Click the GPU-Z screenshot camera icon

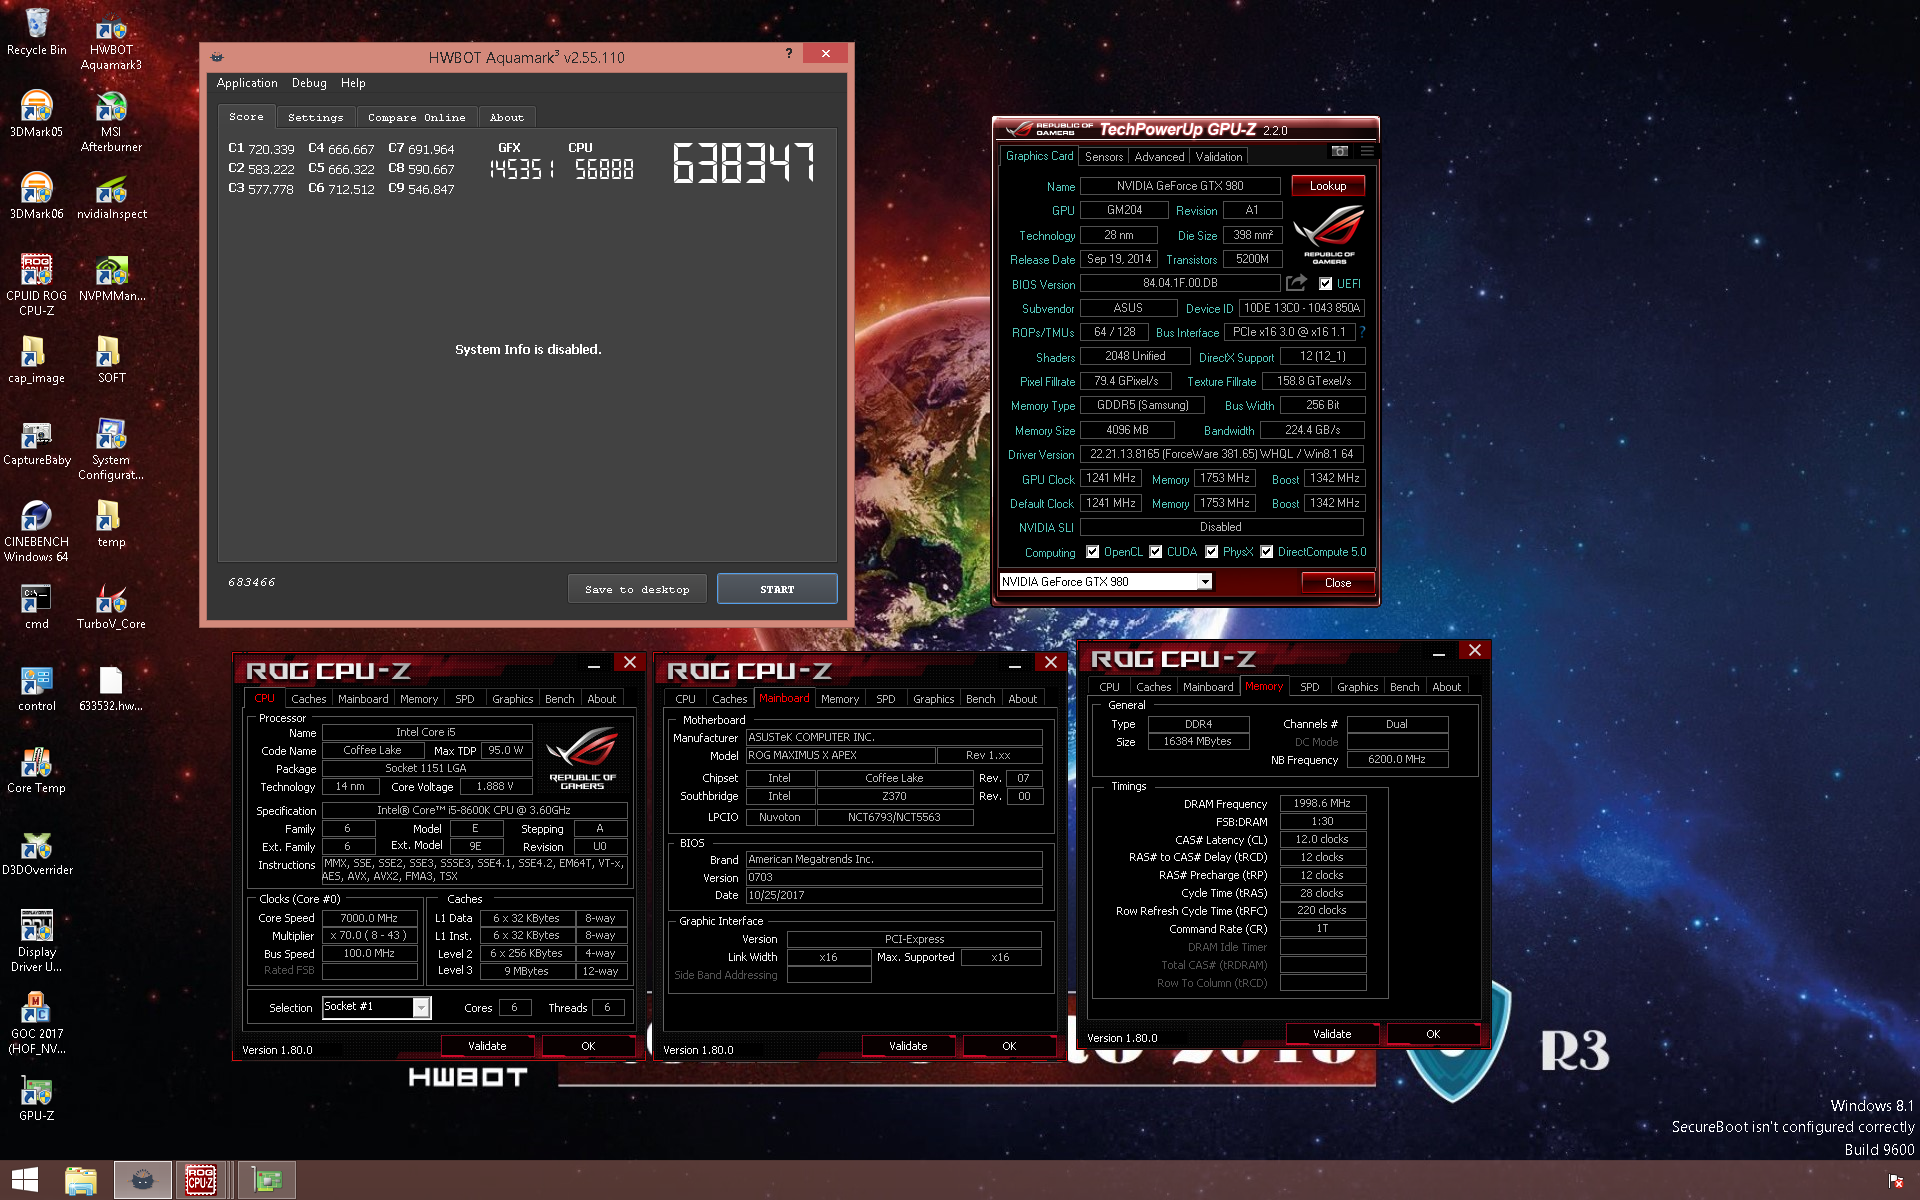[x=1340, y=151]
